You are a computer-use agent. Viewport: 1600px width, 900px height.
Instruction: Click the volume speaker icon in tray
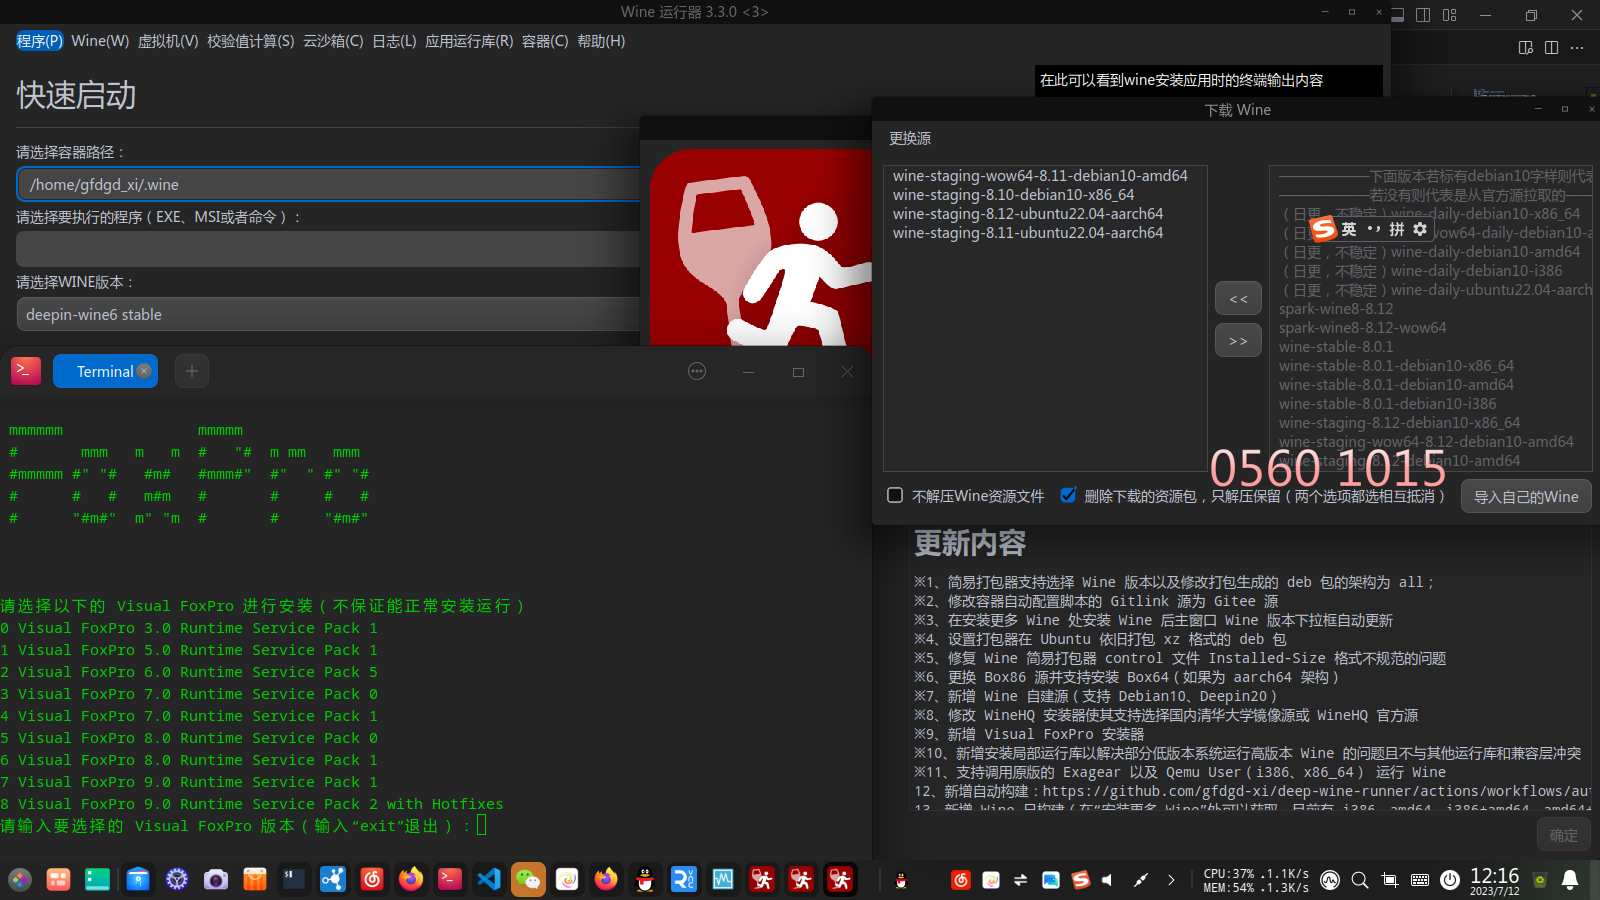(1108, 880)
